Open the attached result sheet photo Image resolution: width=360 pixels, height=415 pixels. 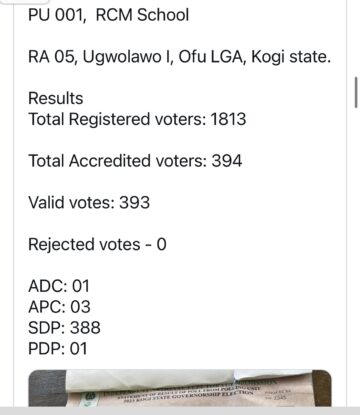tap(180, 388)
